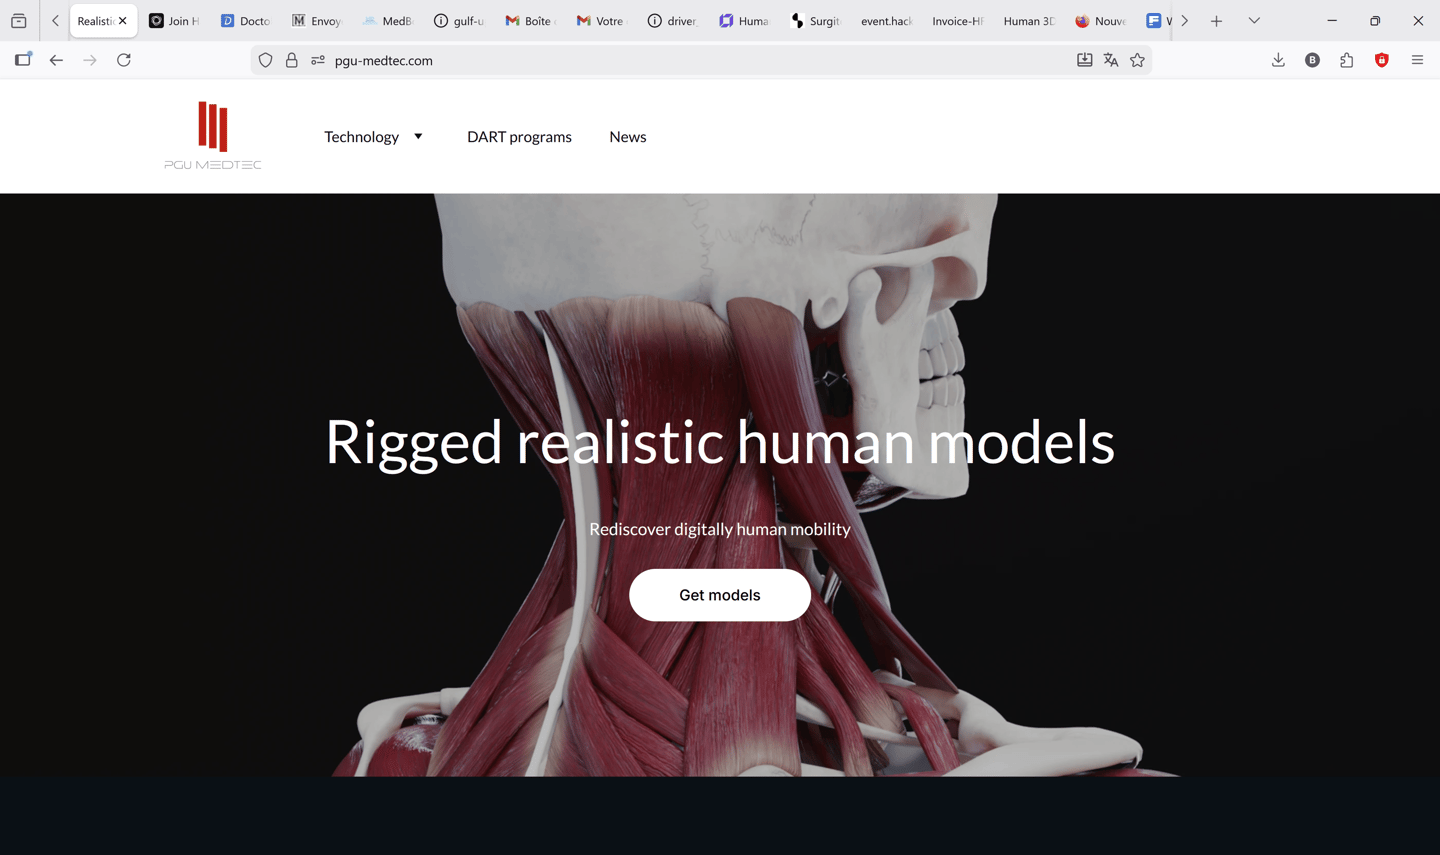Screen dimensions: 1440x855
Task: Click the tracking protection shield icon
Action: pos(265,60)
